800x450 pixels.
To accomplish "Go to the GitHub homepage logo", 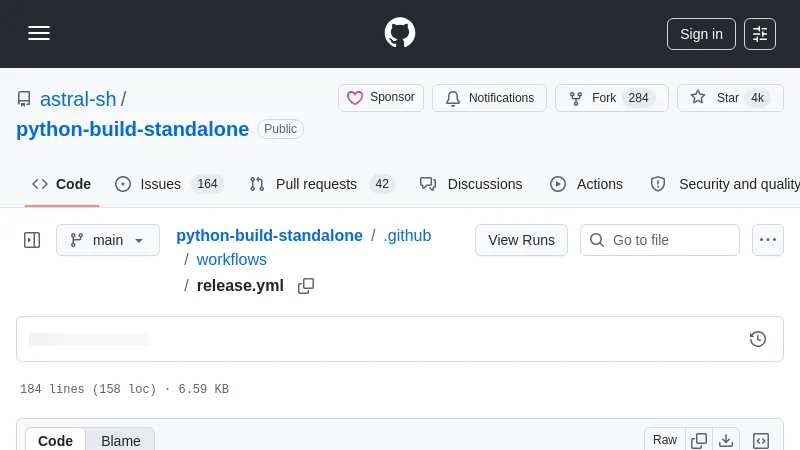I will pyautogui.click(x=400, y=33).
